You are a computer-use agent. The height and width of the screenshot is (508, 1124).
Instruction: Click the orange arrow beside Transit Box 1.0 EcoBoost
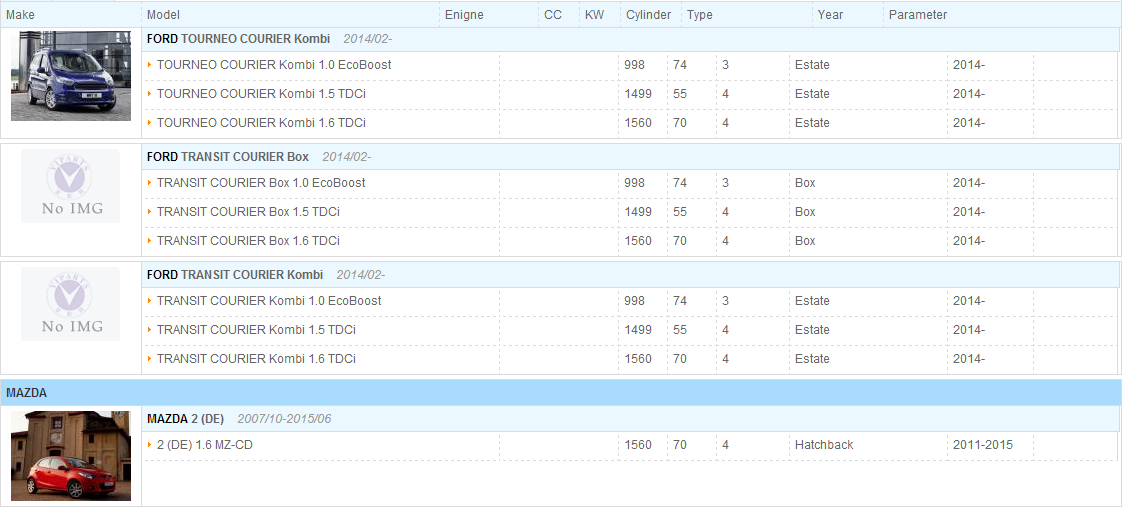point(150,183)
